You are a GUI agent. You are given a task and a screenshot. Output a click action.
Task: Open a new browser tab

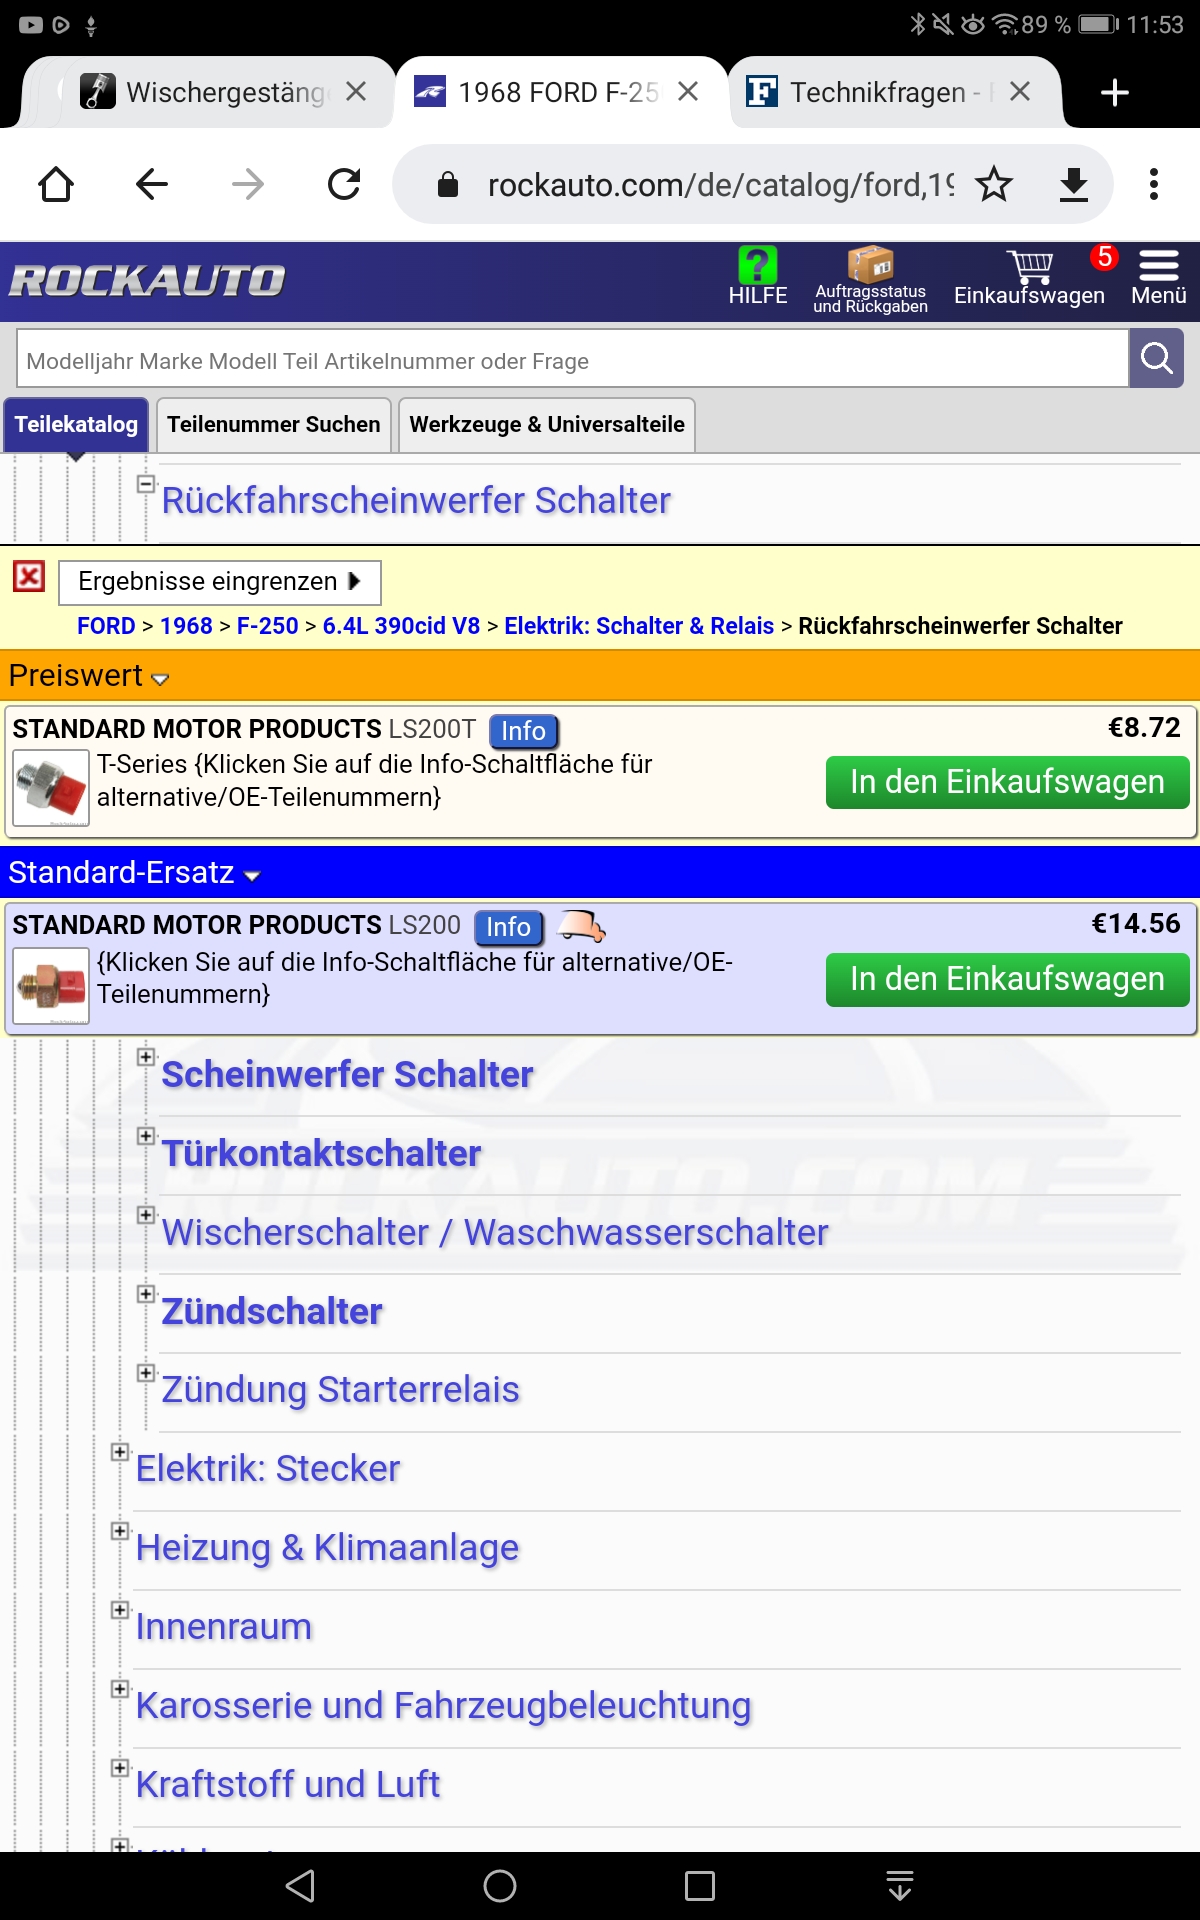1114,92
